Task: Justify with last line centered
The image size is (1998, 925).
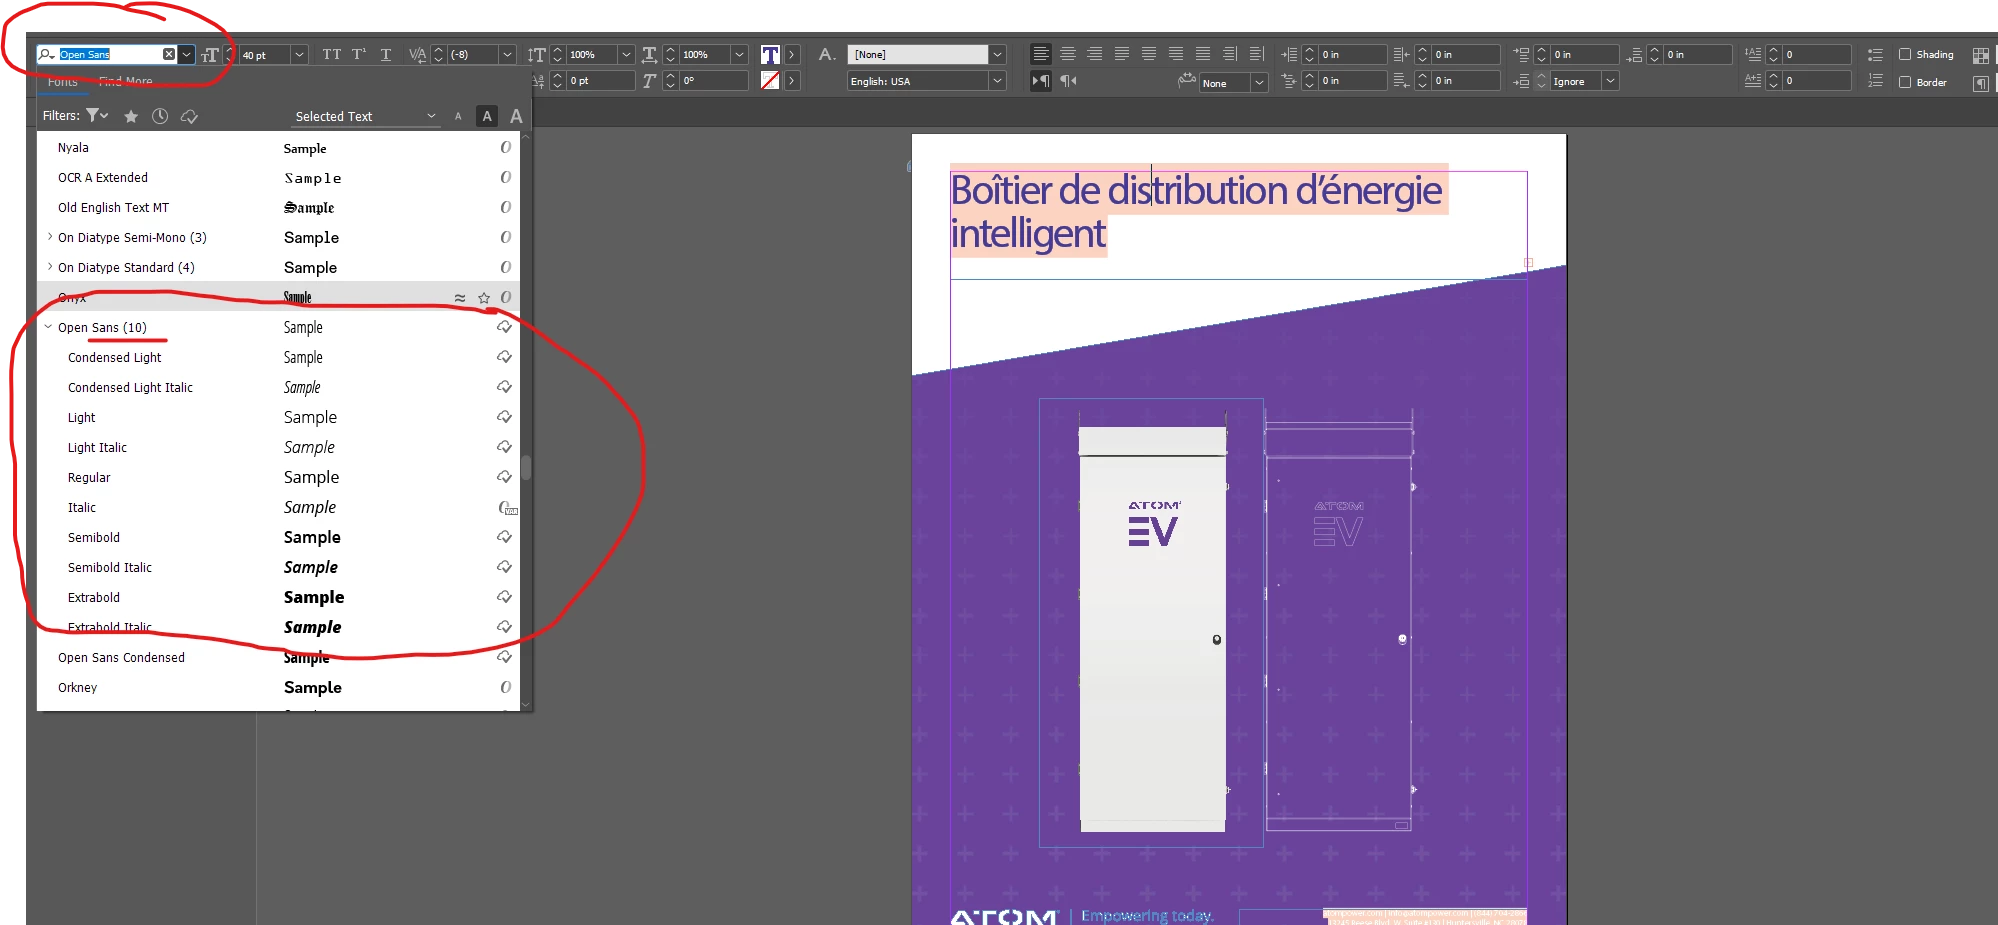Action: click(1149, 54)
